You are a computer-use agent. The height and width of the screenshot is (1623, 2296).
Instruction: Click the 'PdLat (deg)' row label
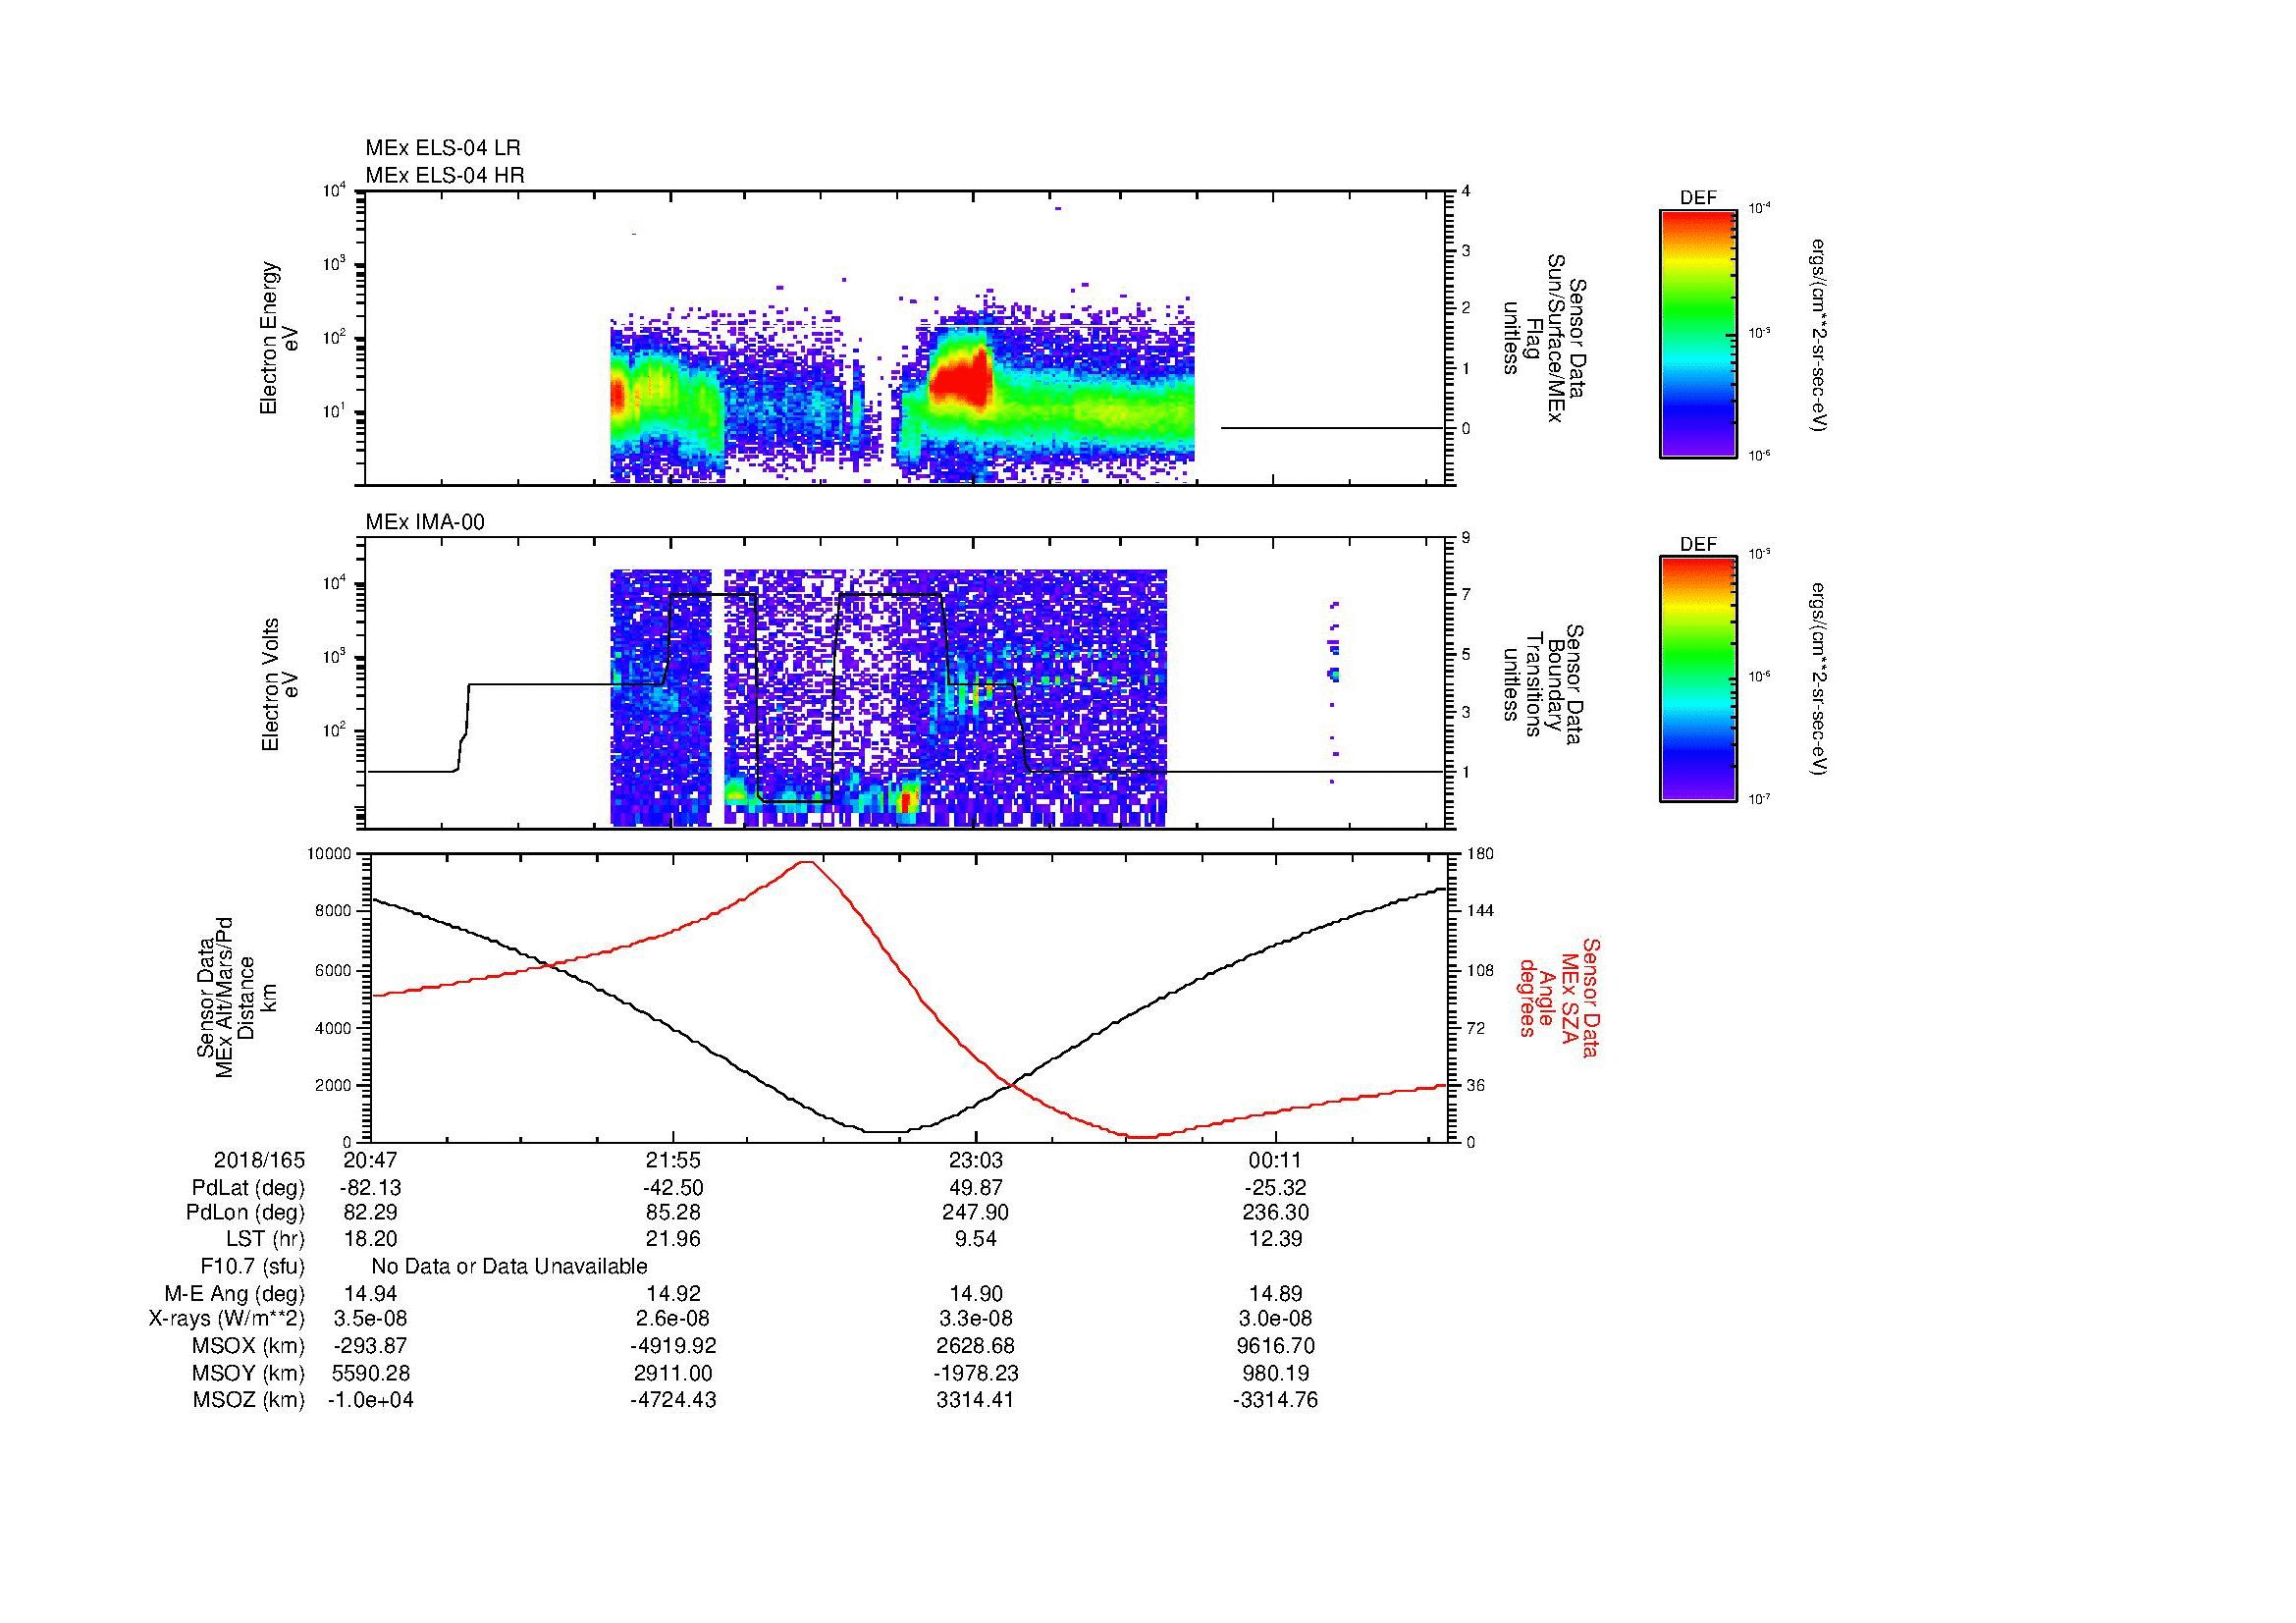[248, 1188]
